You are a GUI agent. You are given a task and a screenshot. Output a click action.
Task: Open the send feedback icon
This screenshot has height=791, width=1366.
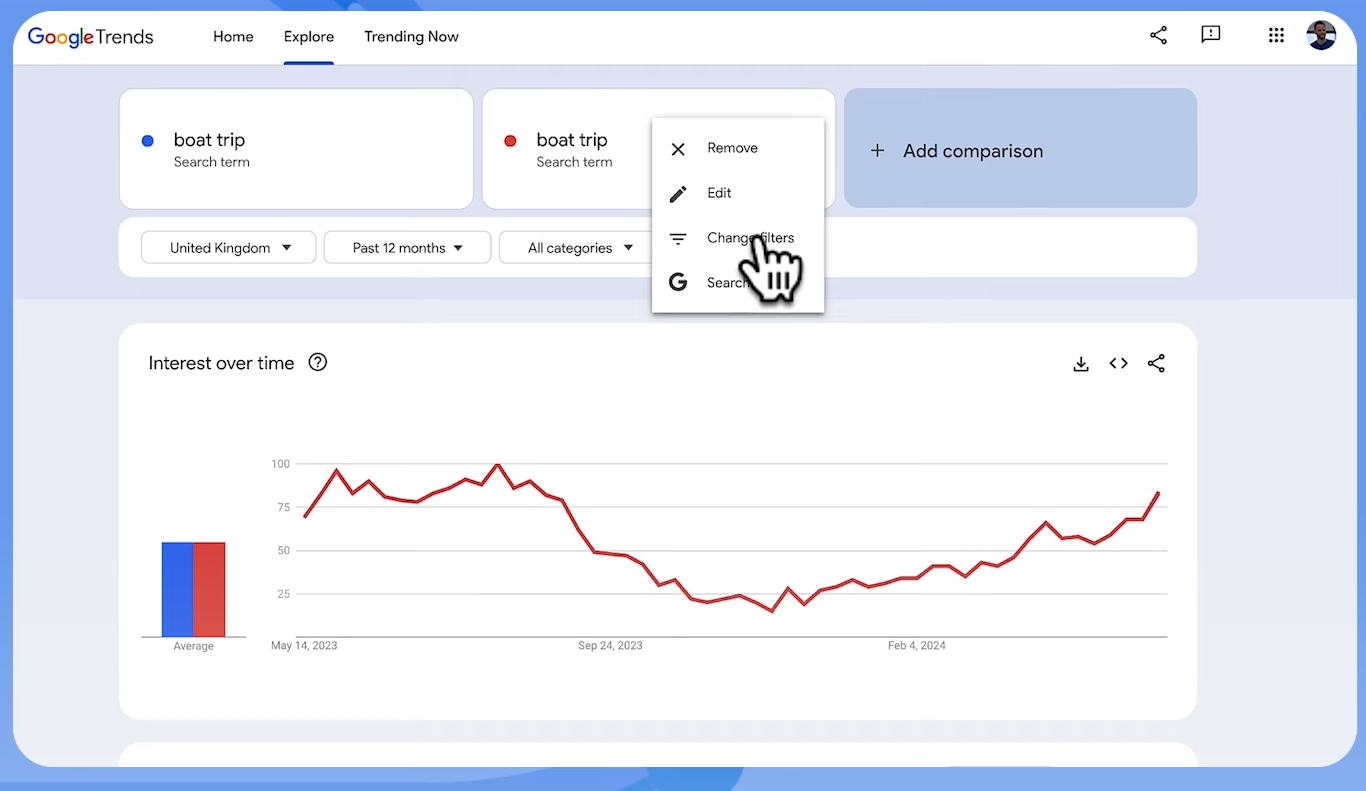click(x=1211, y=35)
